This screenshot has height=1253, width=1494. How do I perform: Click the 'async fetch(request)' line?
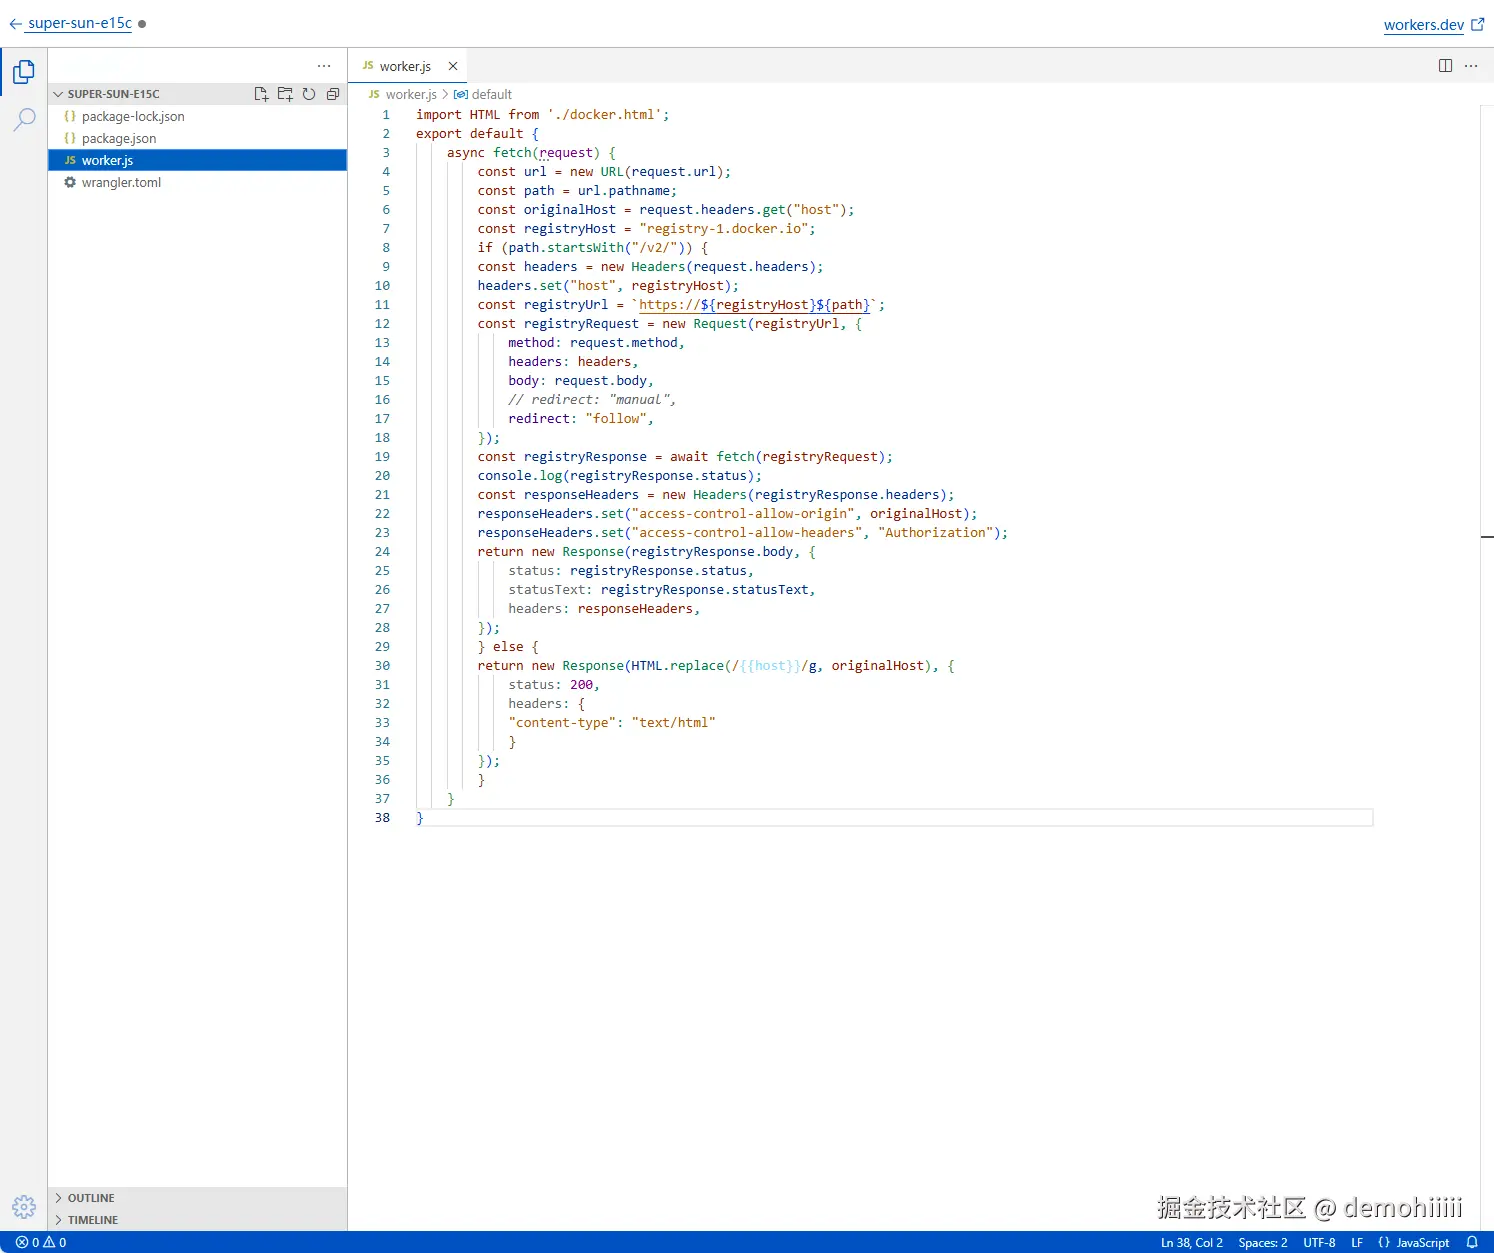[531, 153]
